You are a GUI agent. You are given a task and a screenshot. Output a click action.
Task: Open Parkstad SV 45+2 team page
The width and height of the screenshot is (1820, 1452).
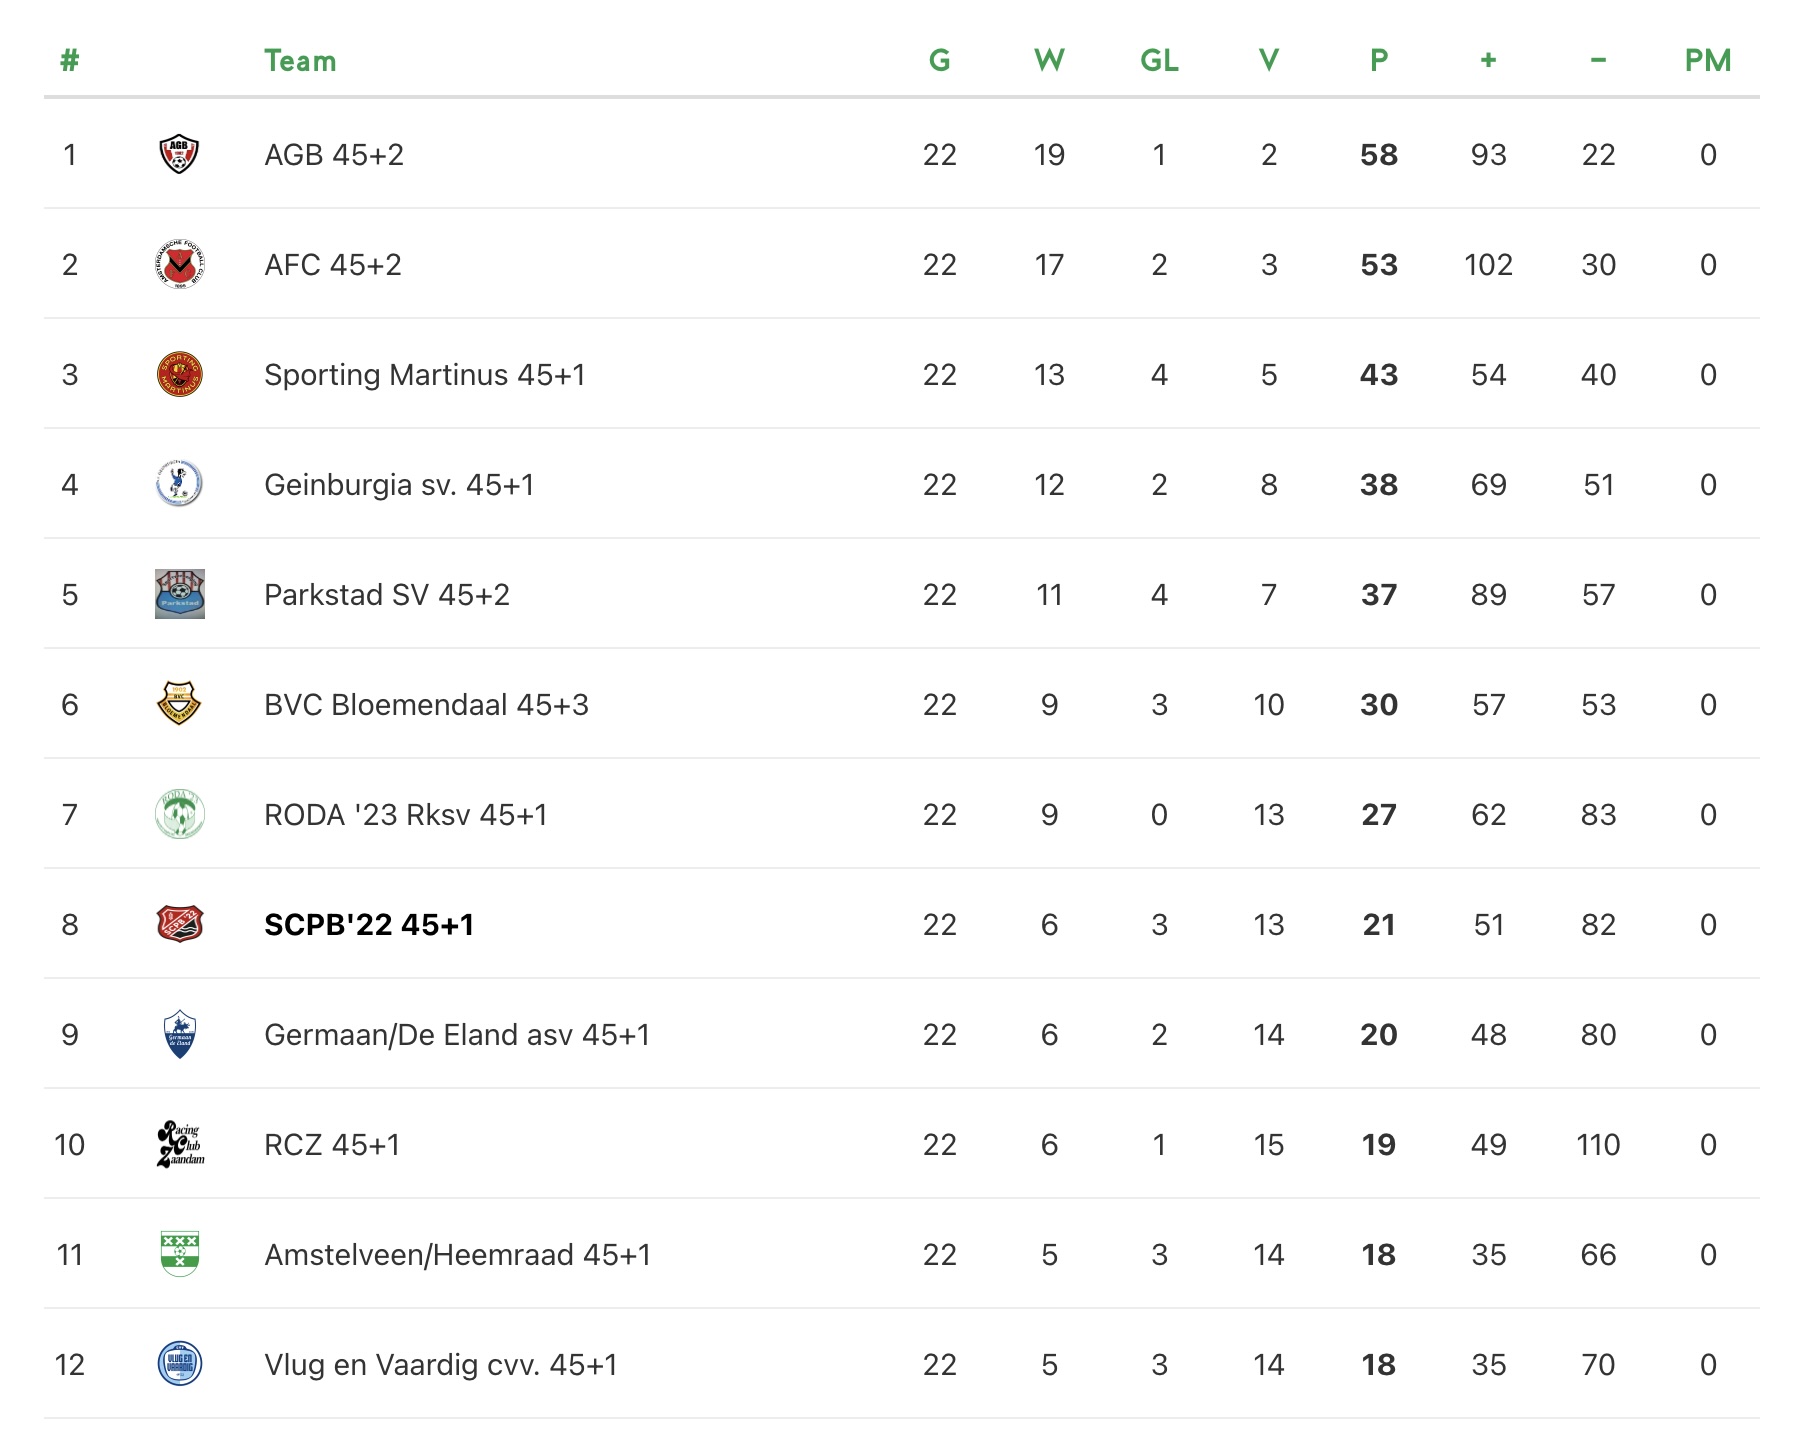[387, 595]
